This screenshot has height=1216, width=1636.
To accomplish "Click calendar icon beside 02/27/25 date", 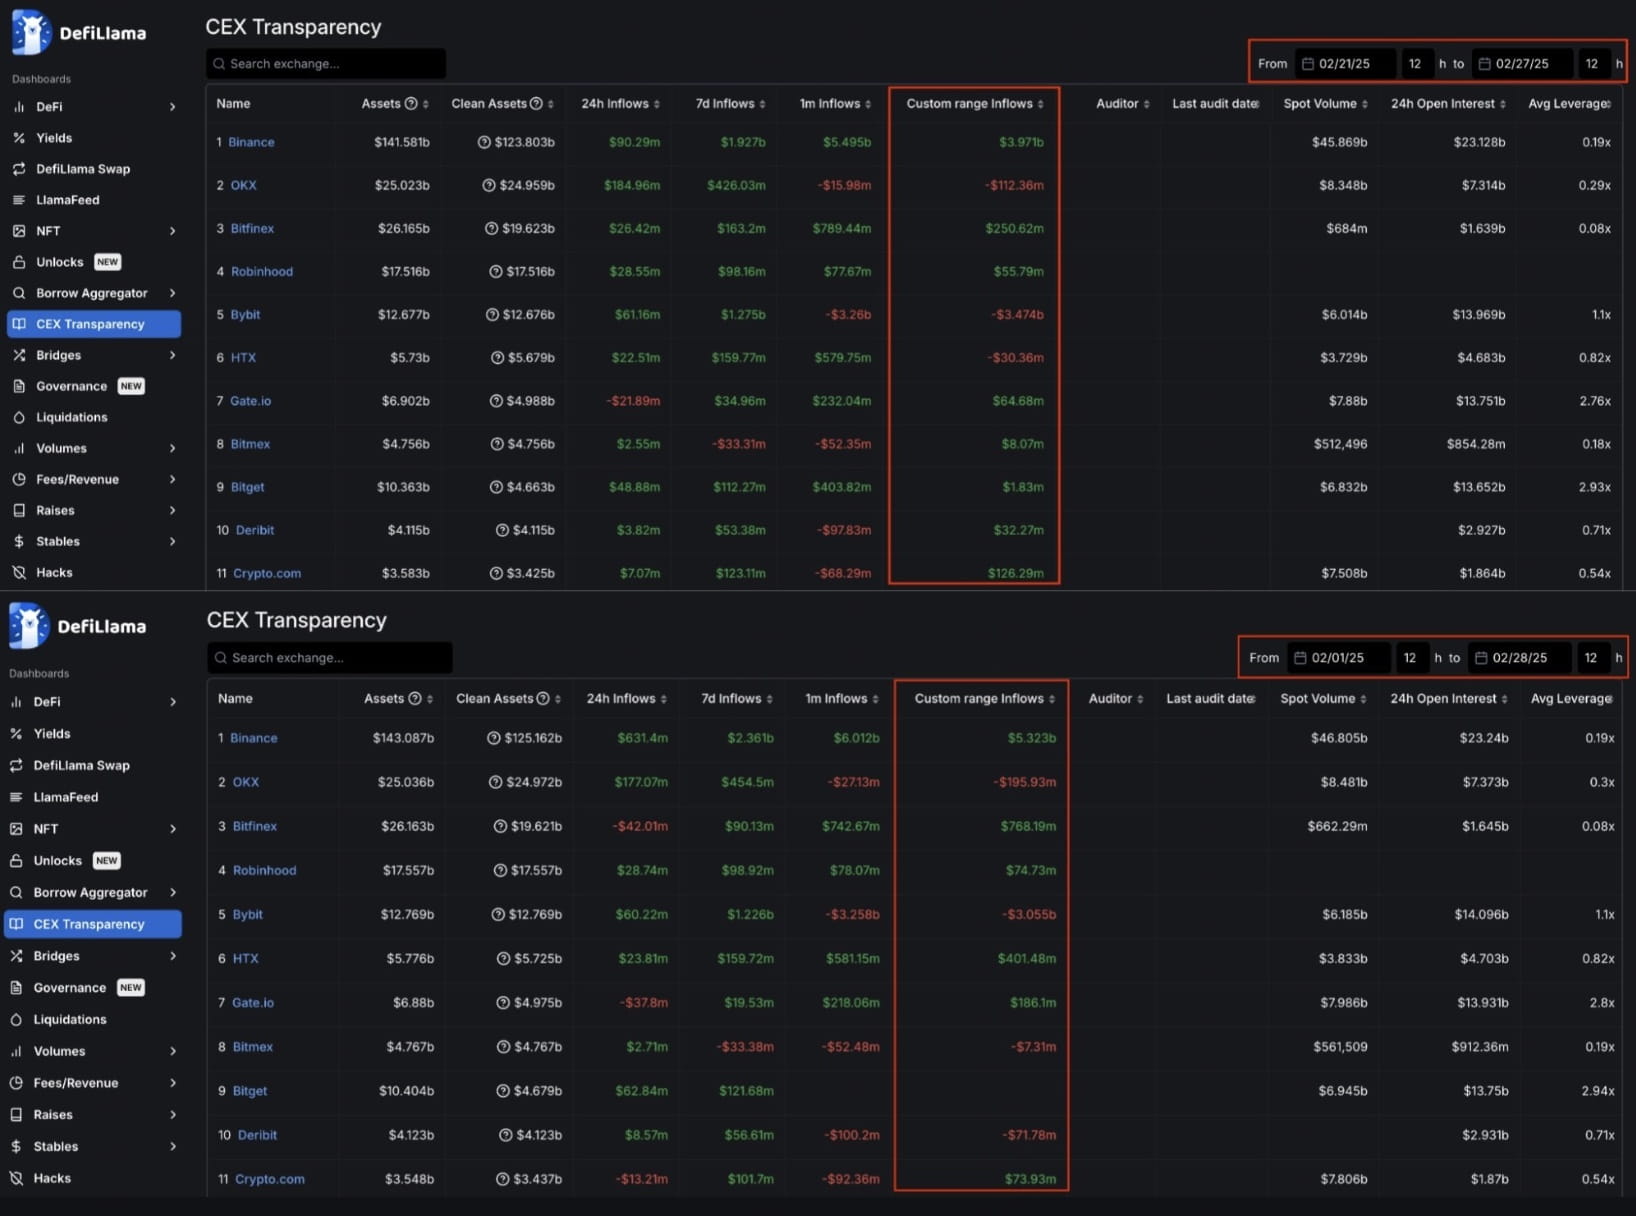I will (1485, 64).
